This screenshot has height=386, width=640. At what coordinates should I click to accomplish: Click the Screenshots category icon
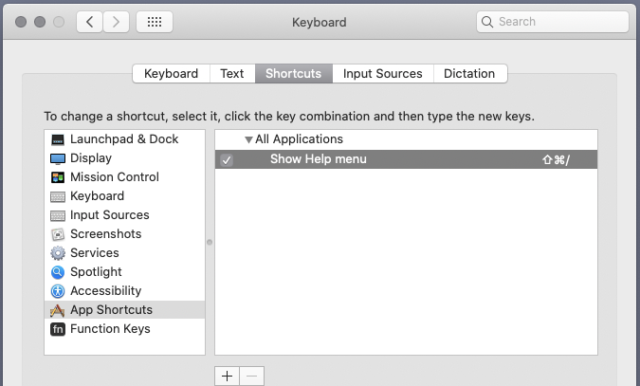(58, 234)
